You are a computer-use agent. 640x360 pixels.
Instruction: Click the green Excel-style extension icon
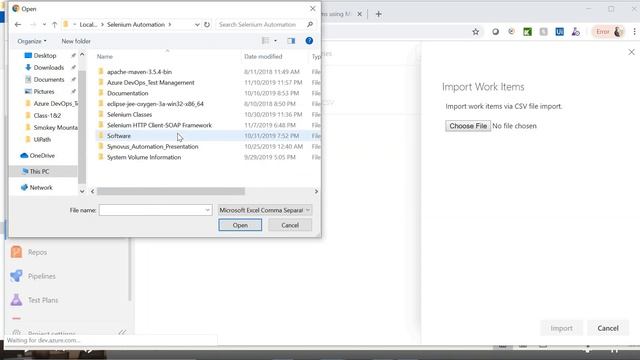click(x=527, y=32)
